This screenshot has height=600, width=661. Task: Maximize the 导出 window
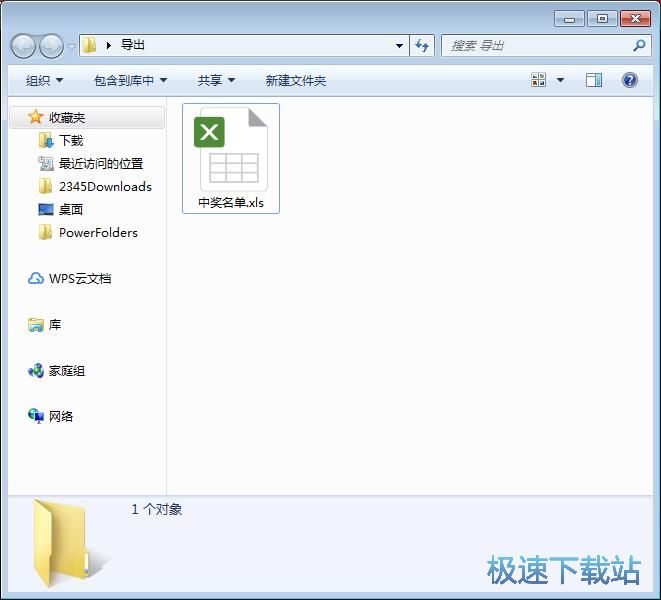(602, 19)
